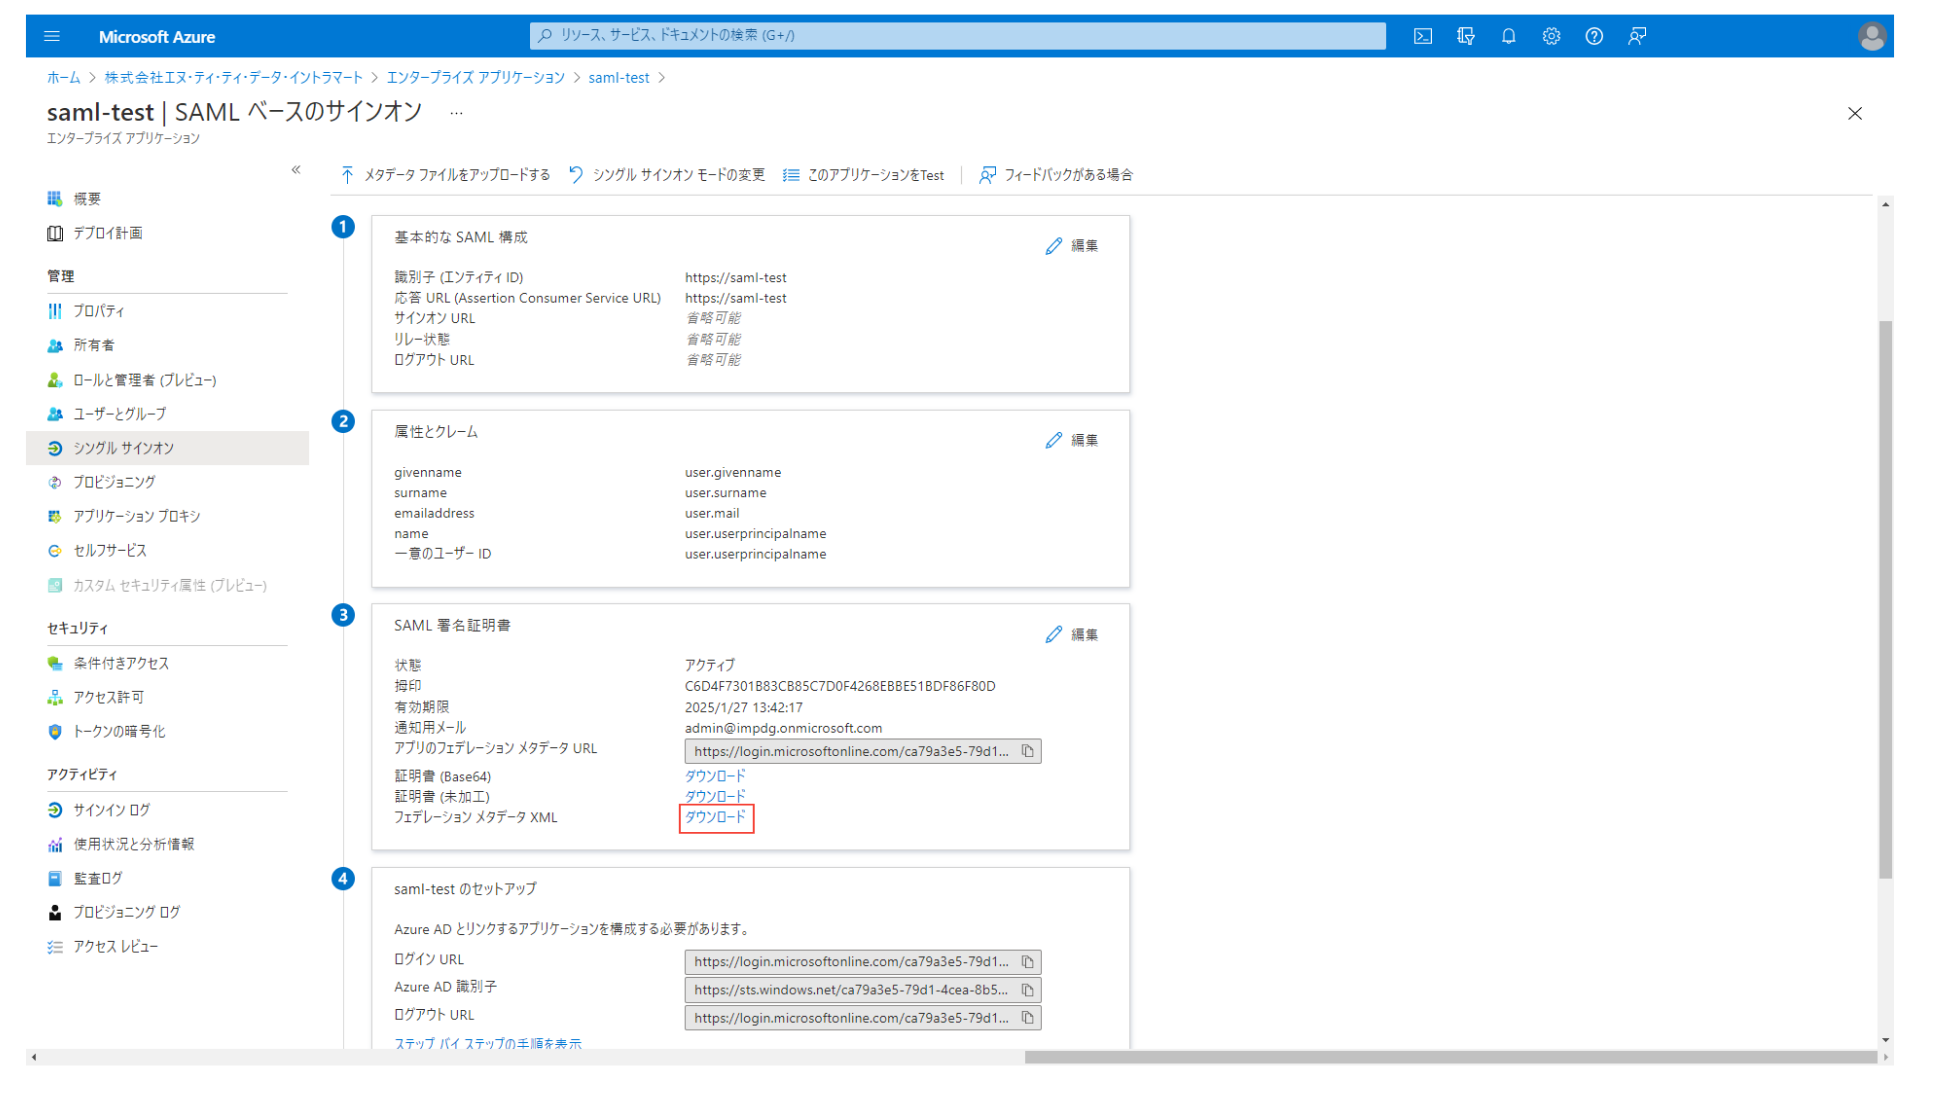Copy the Azure AD 識別子 URL

click(x=1028, y=990)
